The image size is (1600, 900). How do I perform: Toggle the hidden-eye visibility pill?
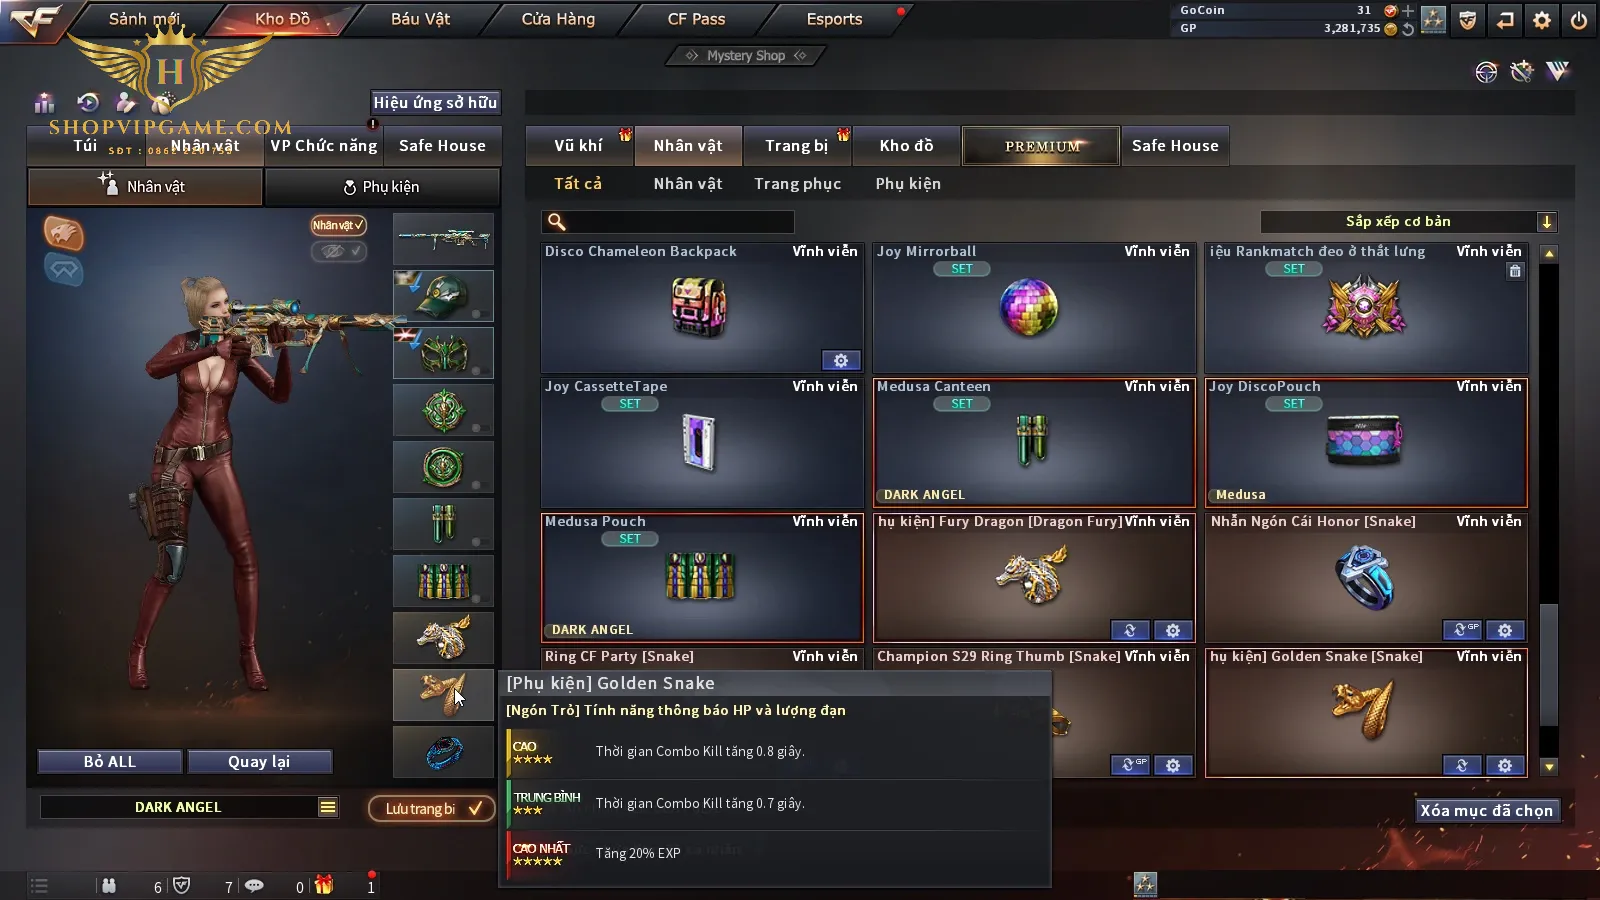338,251
